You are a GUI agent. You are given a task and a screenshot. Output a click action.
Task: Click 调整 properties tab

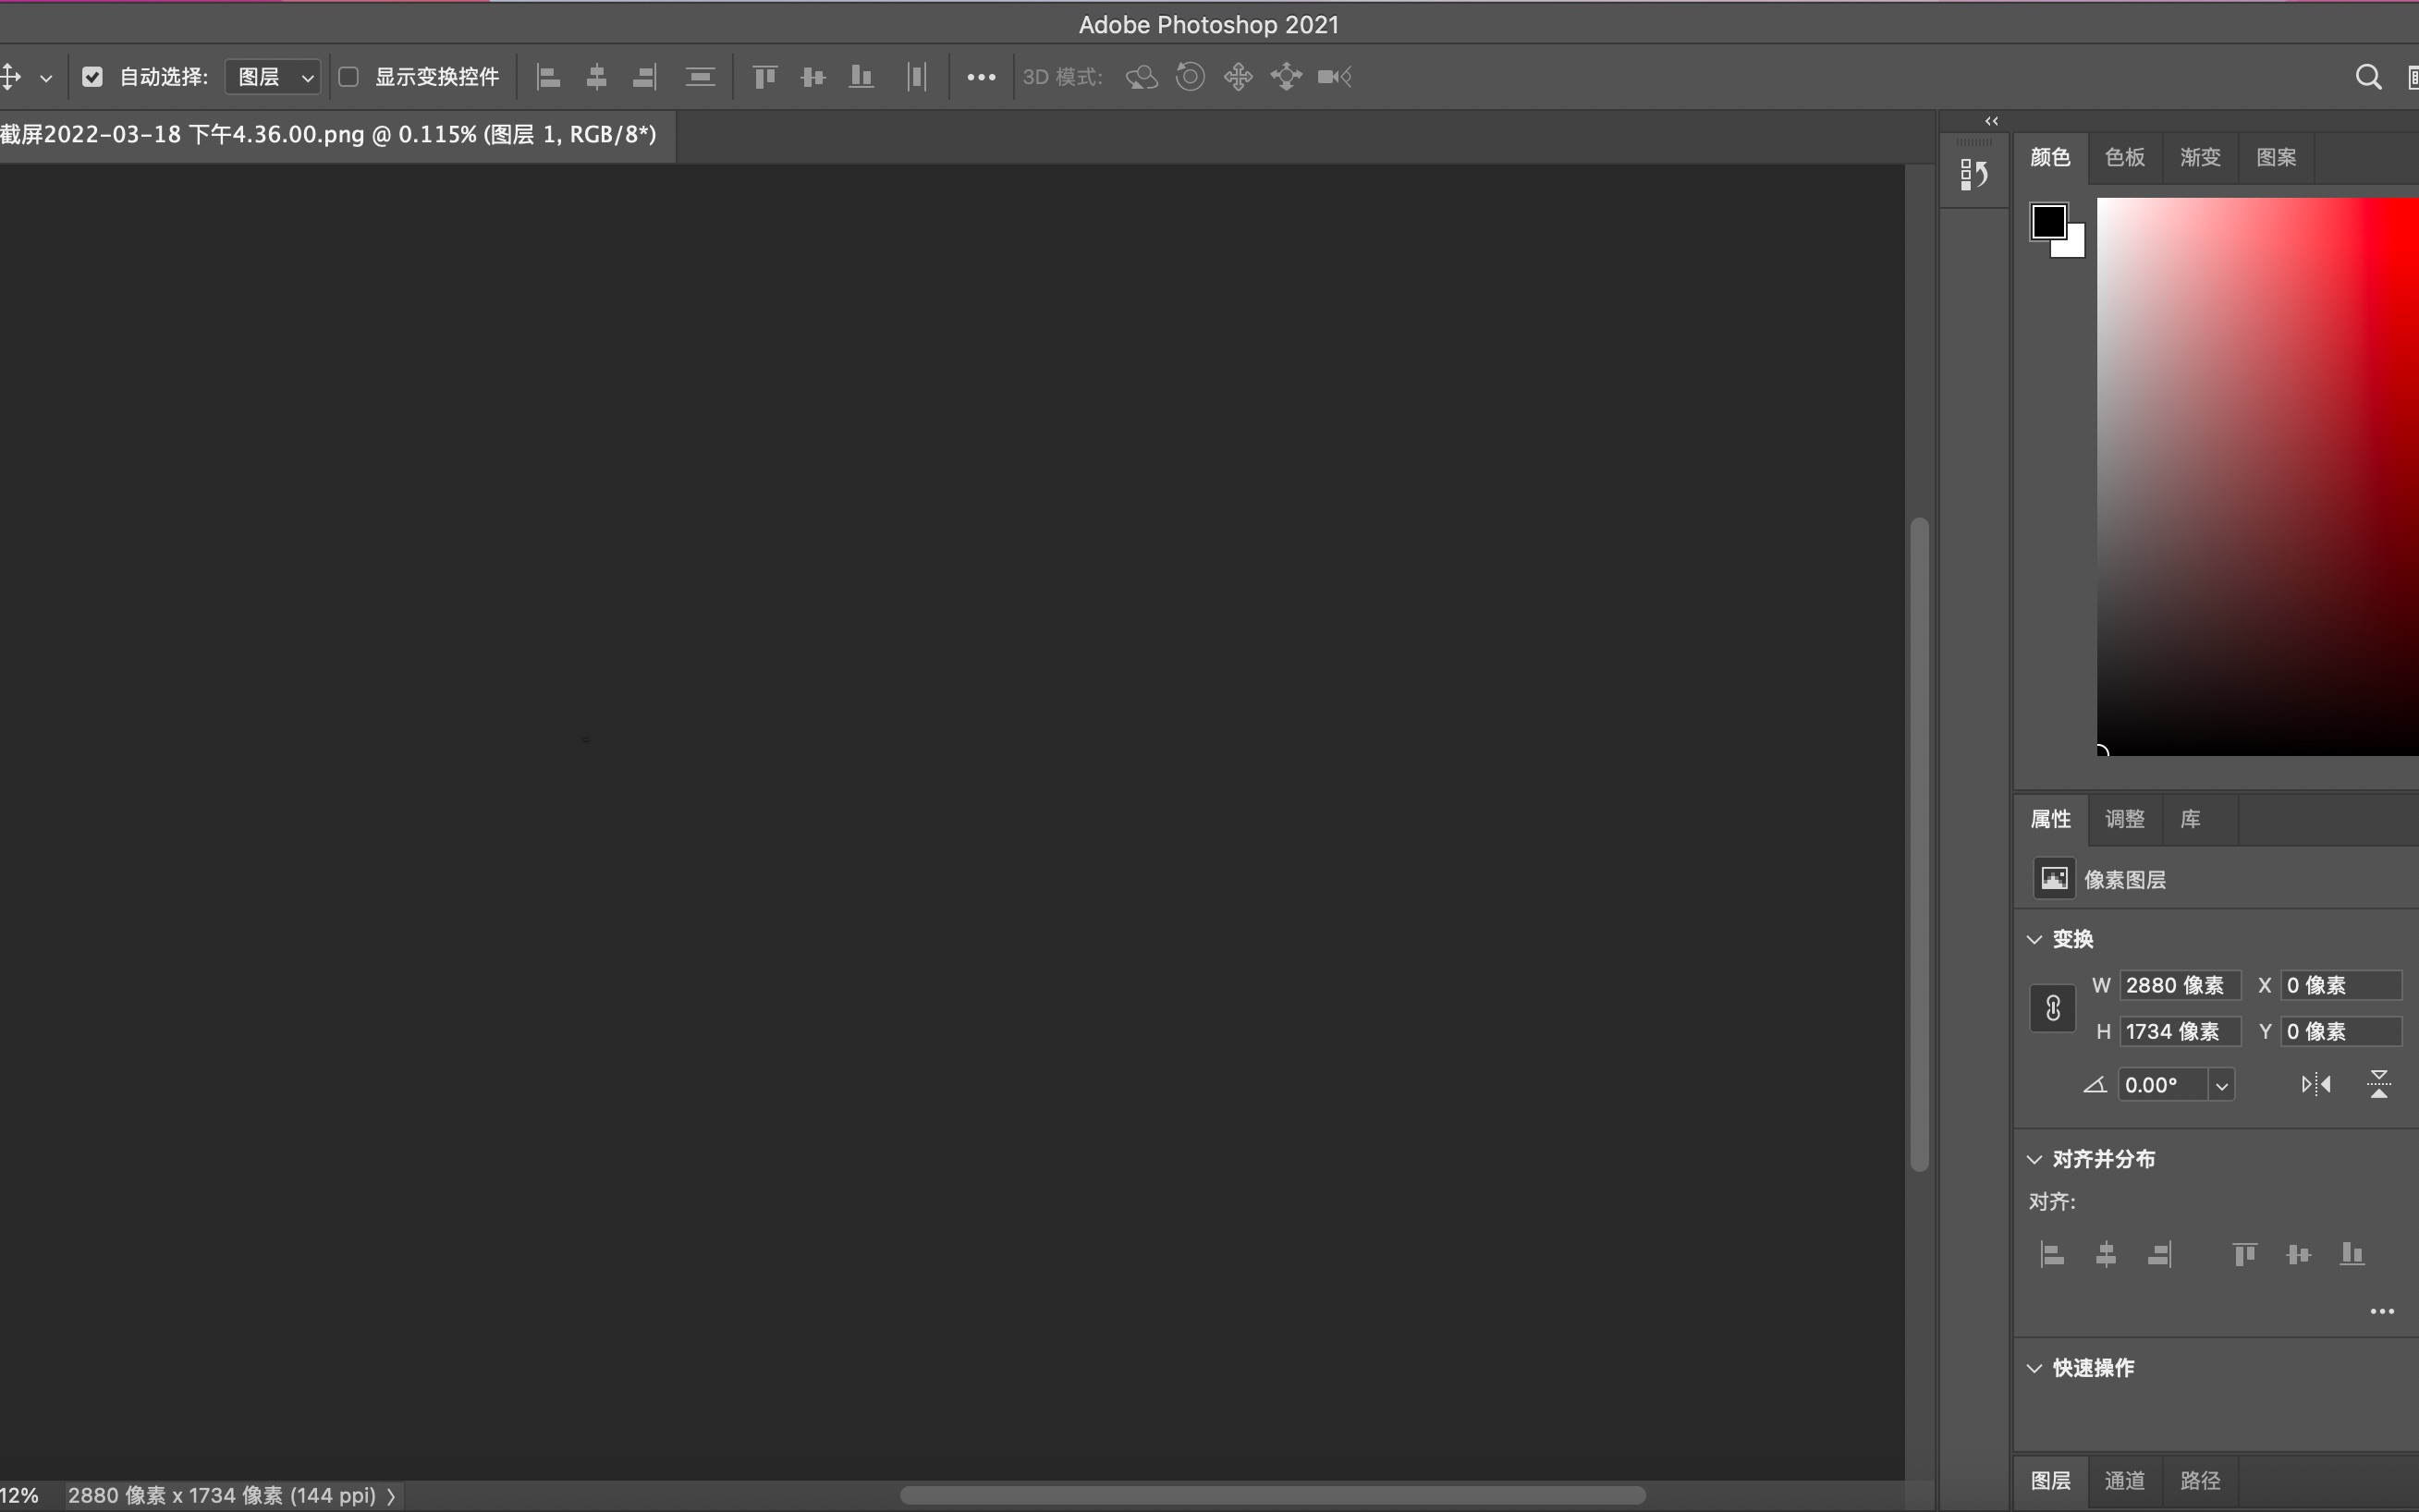[2125, 819]
